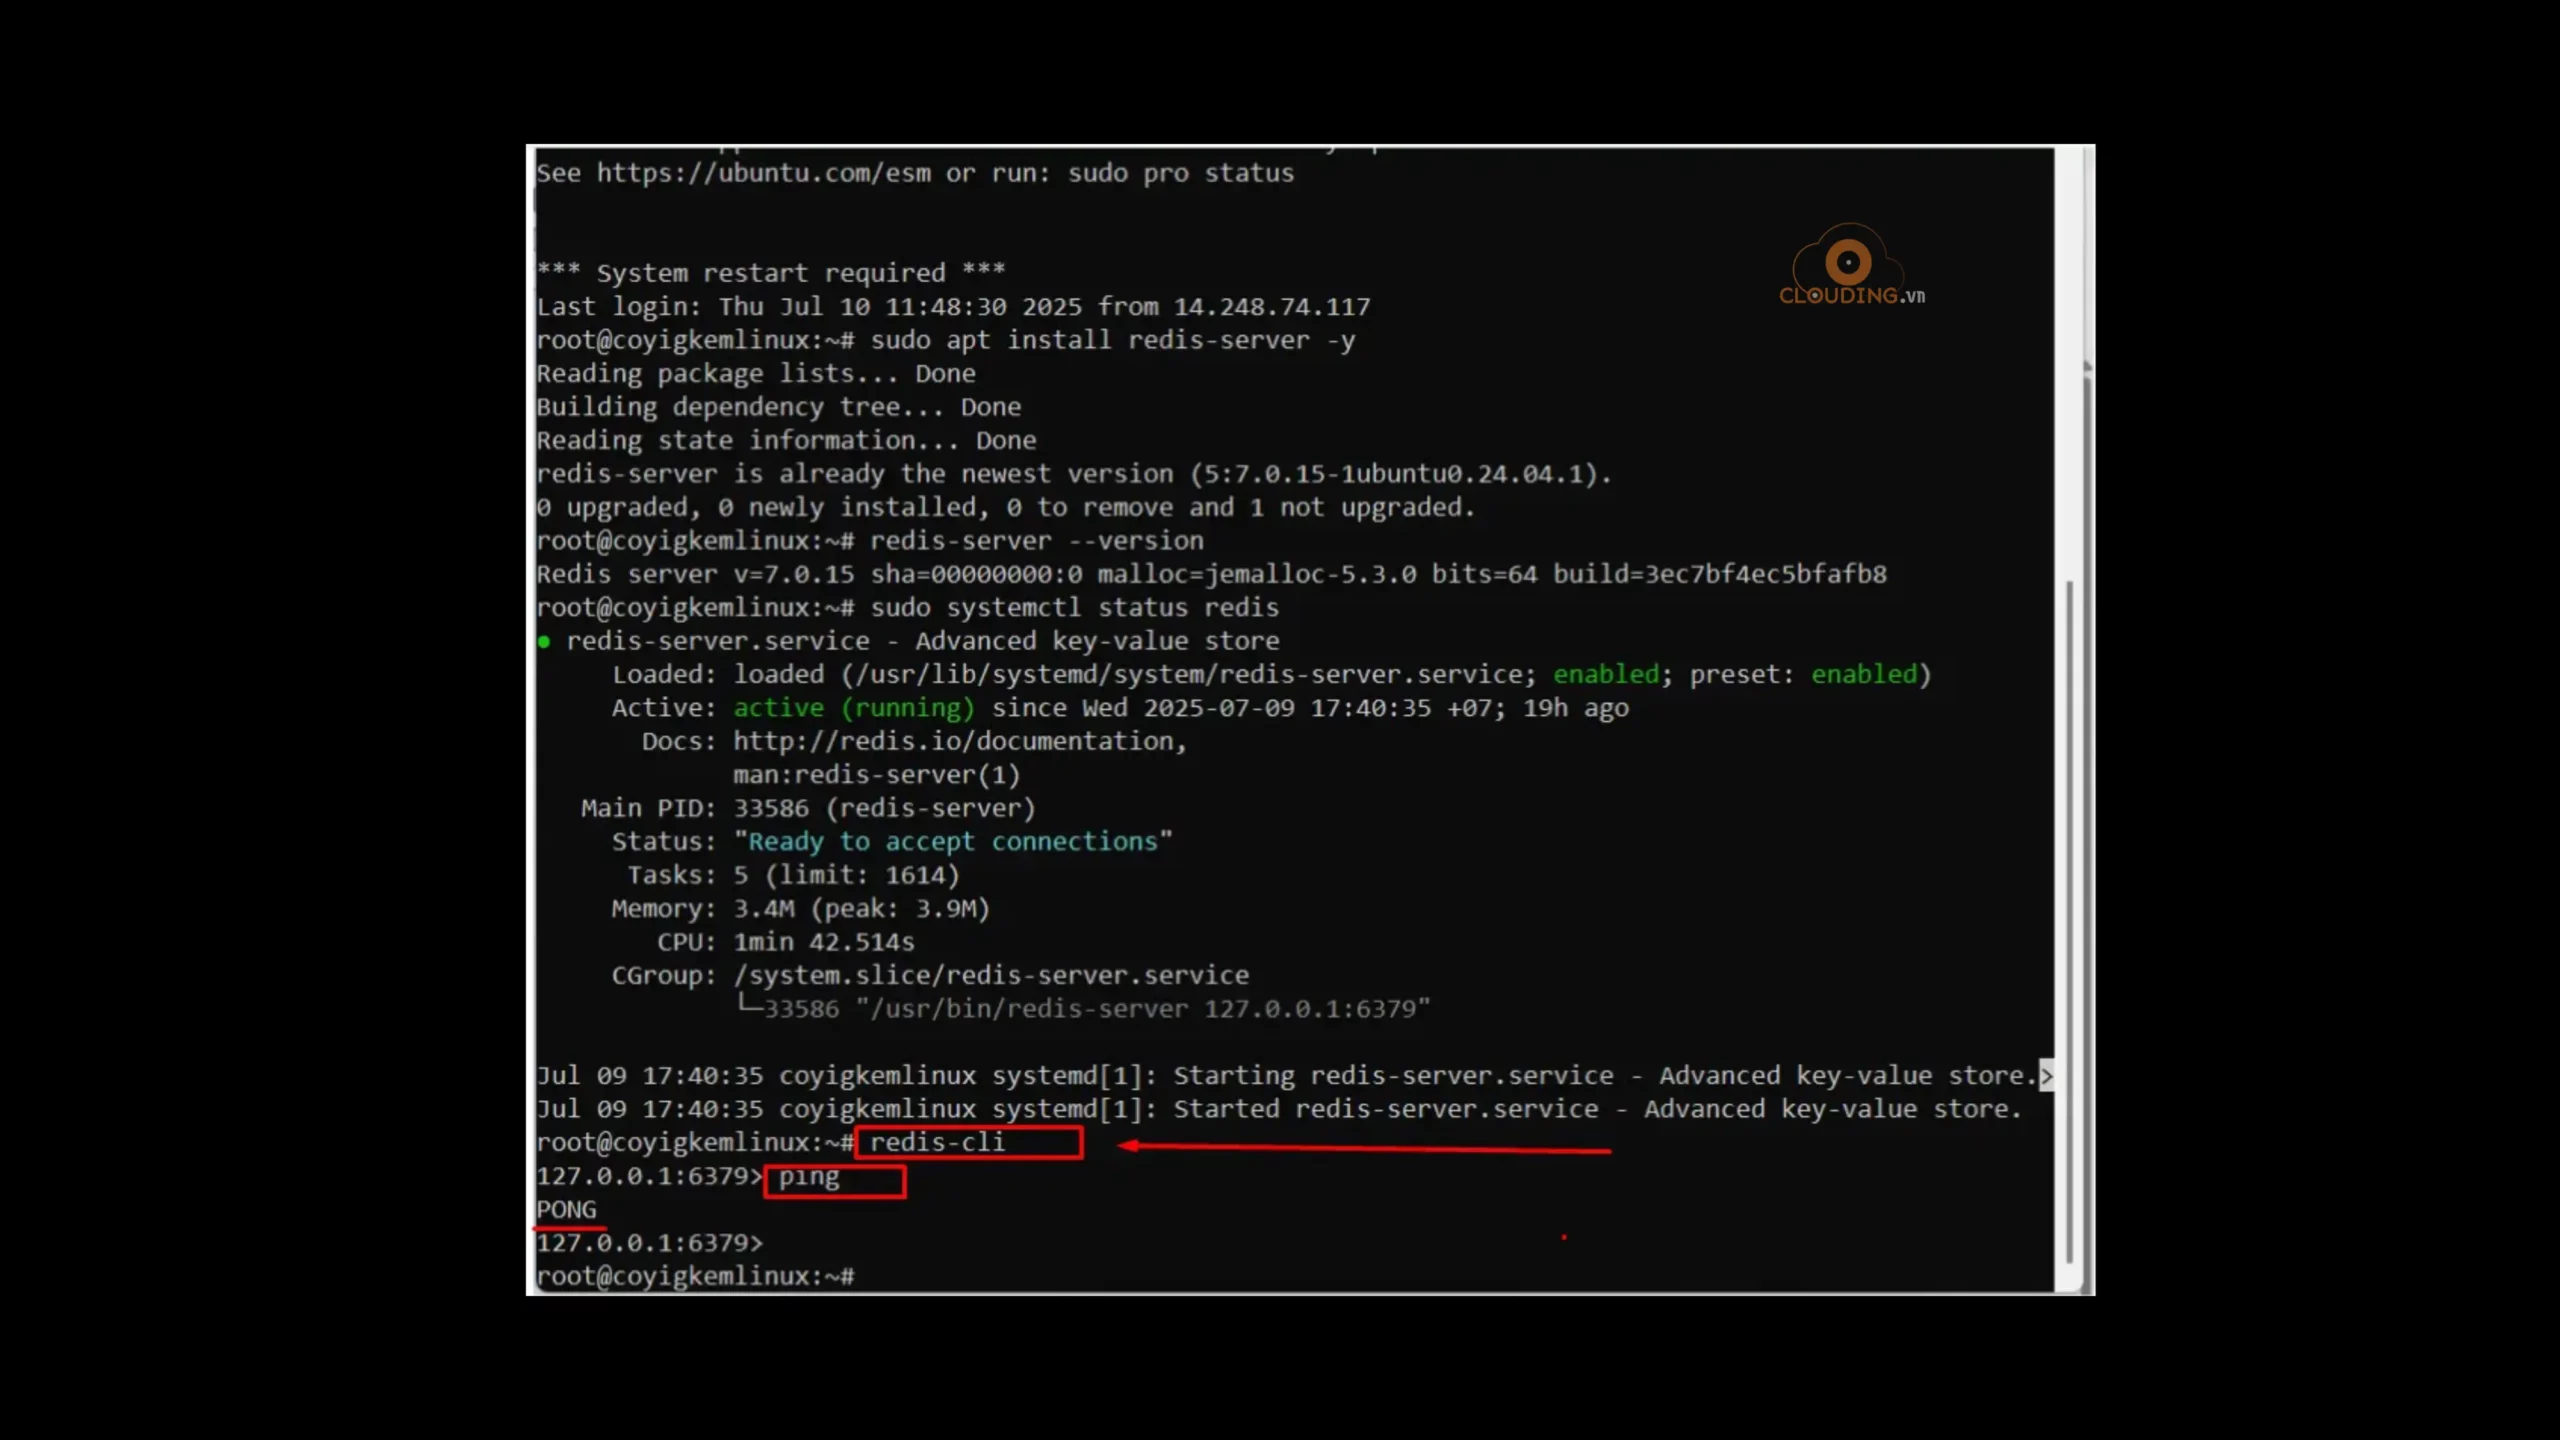The height and width of the screenshot is (1440, 2560).
Task: Click the 'sudo apt install redis-server -y' command
Action: pos(1113,340)
